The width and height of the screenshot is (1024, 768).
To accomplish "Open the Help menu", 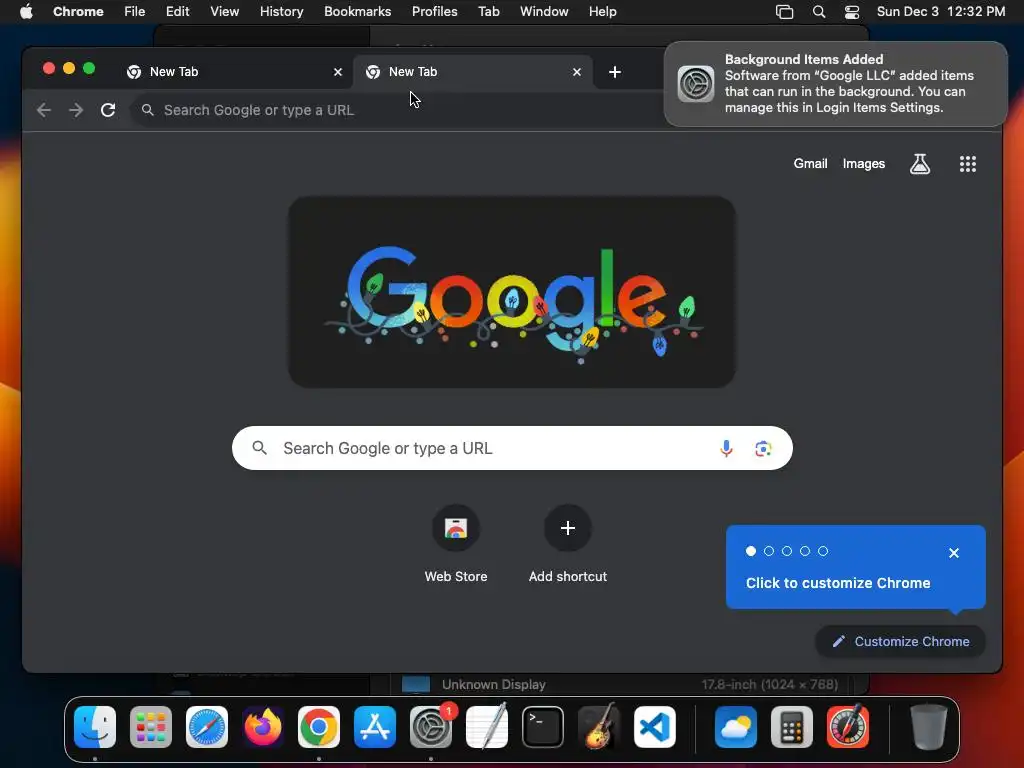I will 602,12.
